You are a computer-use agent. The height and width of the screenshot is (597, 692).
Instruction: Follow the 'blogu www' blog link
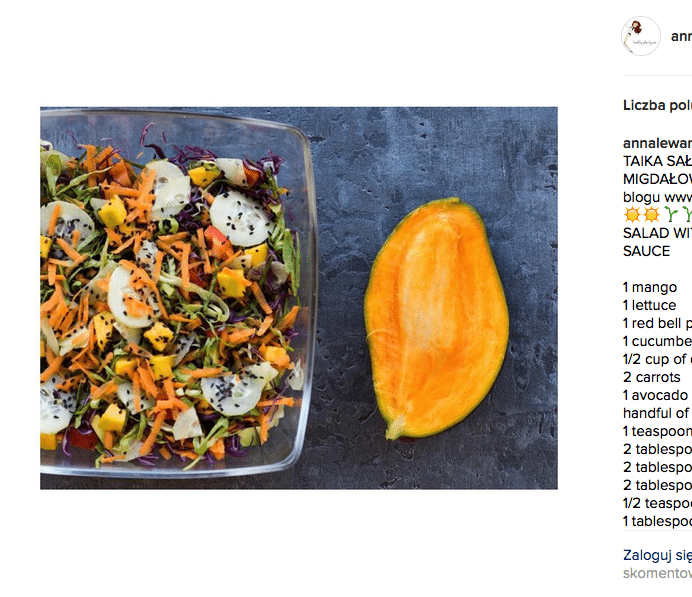(x=657, y=197)
